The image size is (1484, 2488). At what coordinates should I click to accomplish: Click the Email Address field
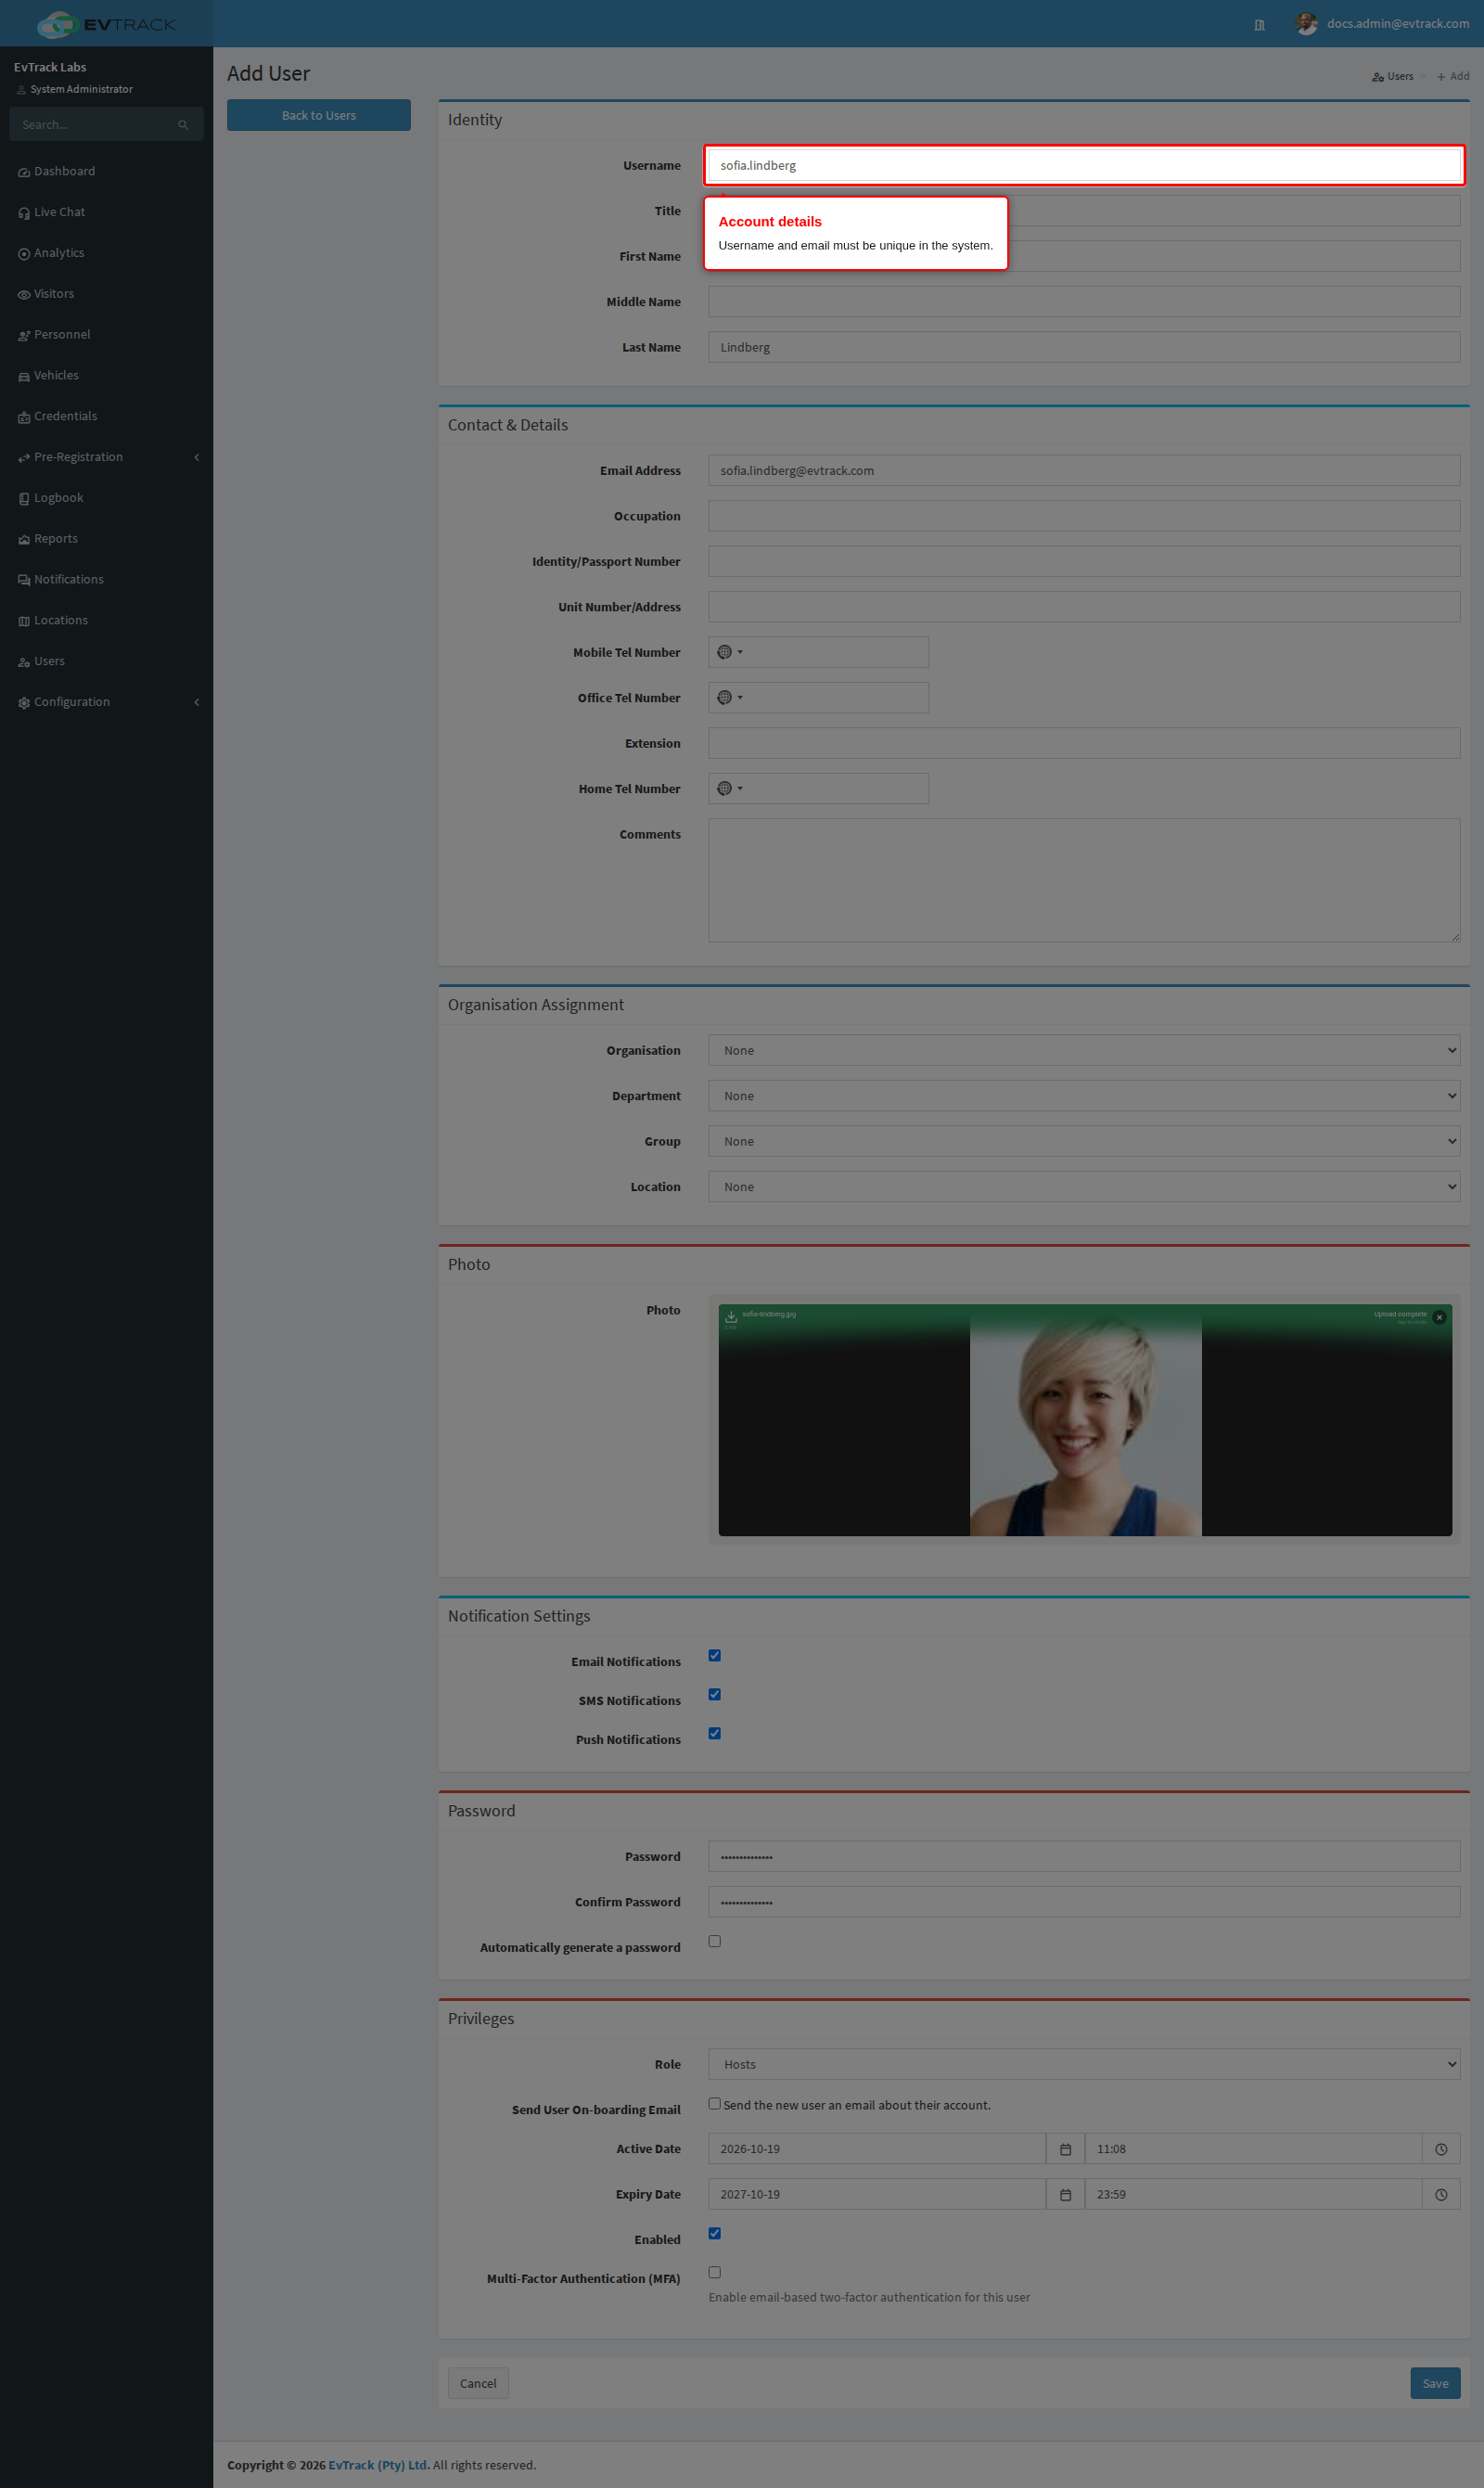1084,471
